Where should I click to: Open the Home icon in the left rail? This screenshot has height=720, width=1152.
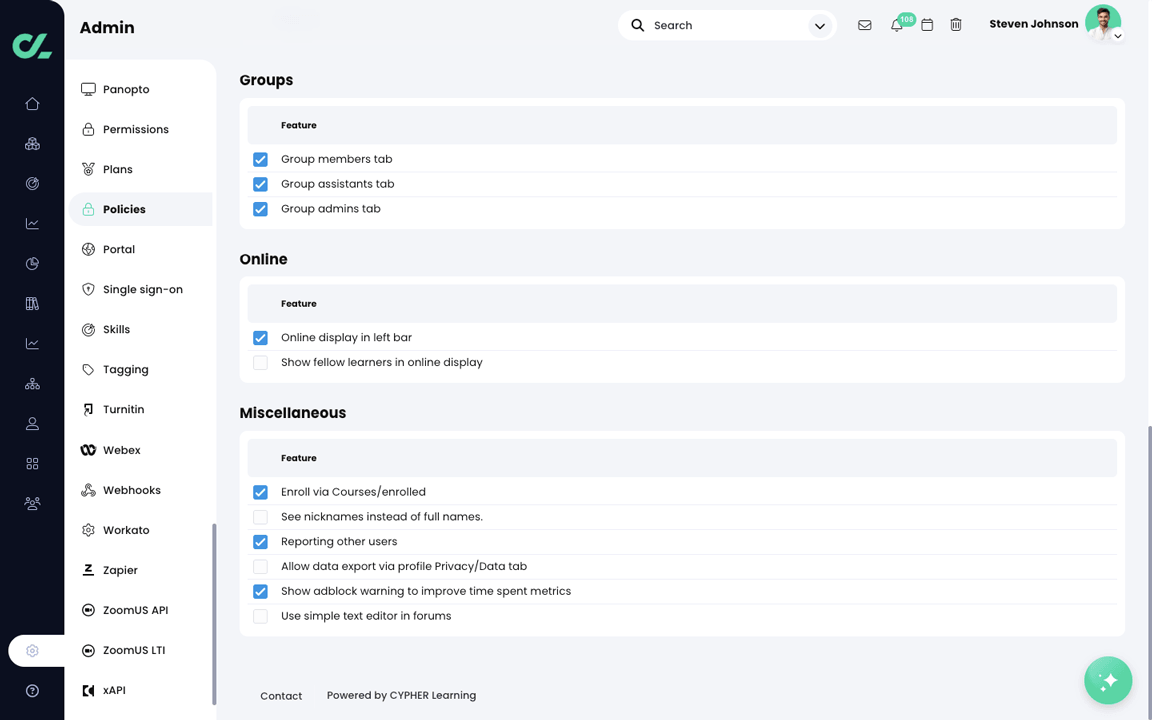click(x=32, y=104)
